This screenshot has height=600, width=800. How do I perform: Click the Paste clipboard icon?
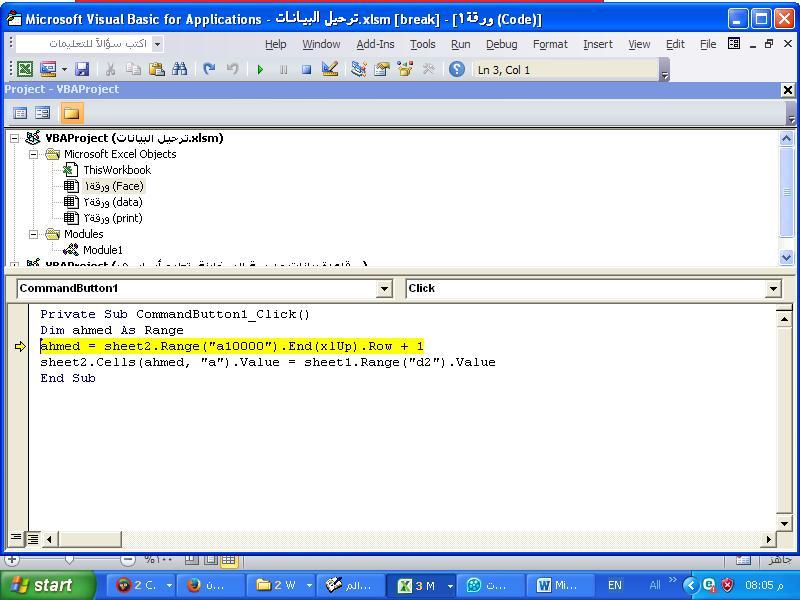click(x=157, y=69)
